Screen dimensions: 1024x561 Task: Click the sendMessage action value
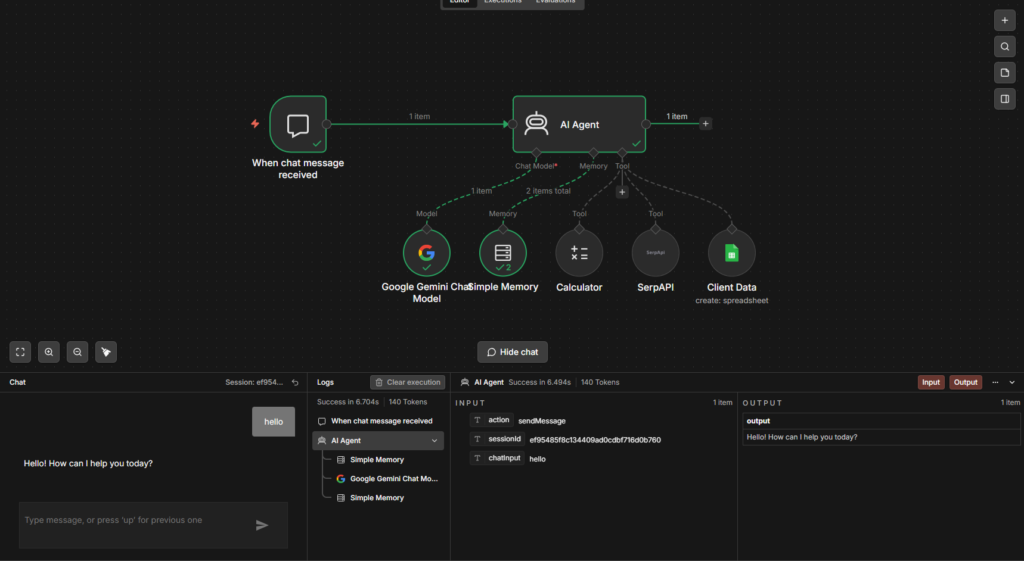(542, 421)
